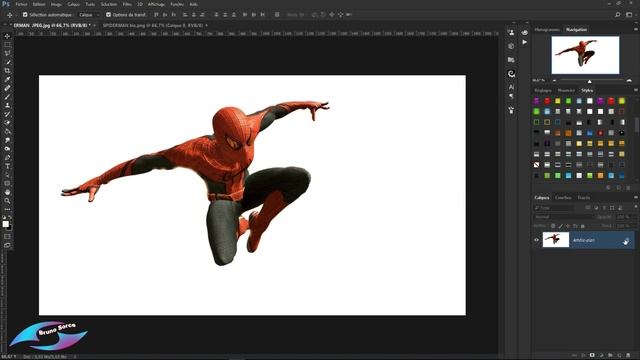Click the Arrière-plan layer thumbnail

(556, 240)
